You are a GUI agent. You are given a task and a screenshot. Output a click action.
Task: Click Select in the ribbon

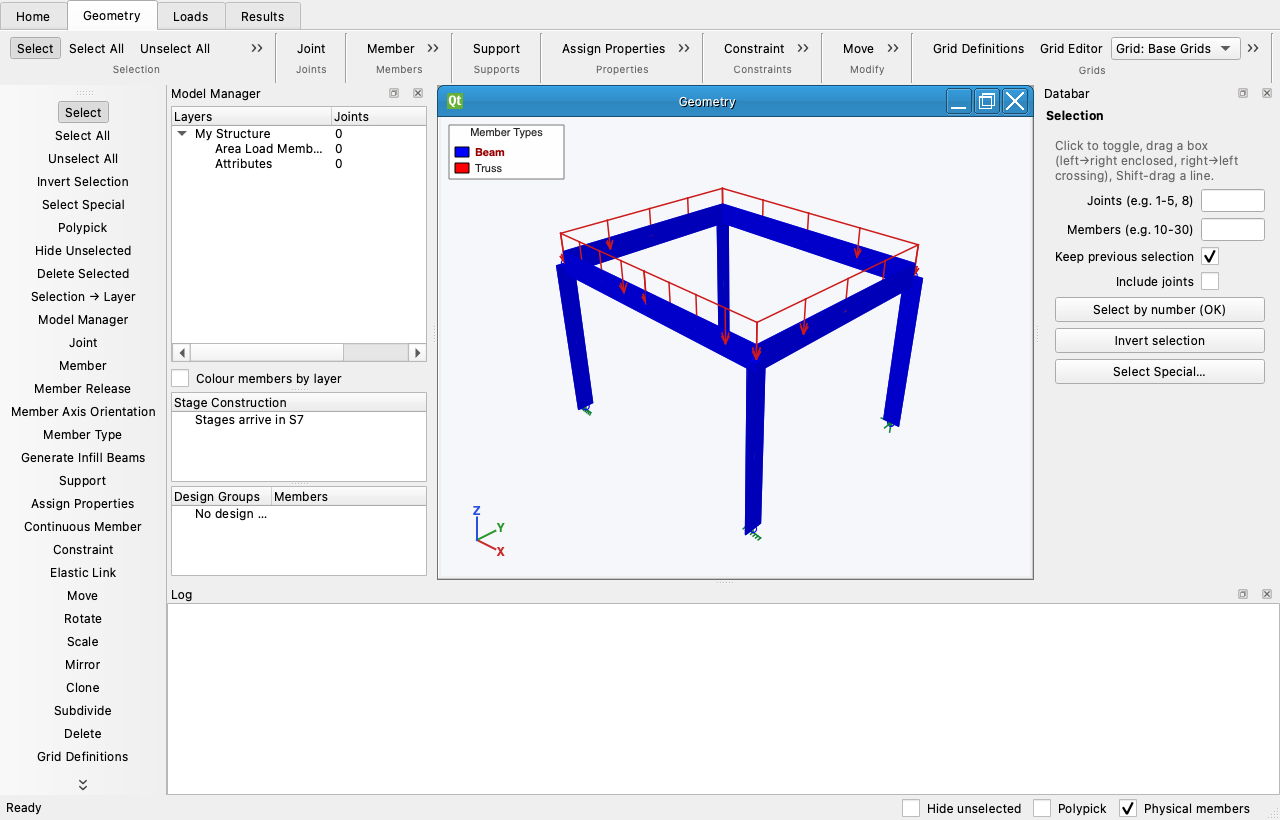tap(35, 48)
